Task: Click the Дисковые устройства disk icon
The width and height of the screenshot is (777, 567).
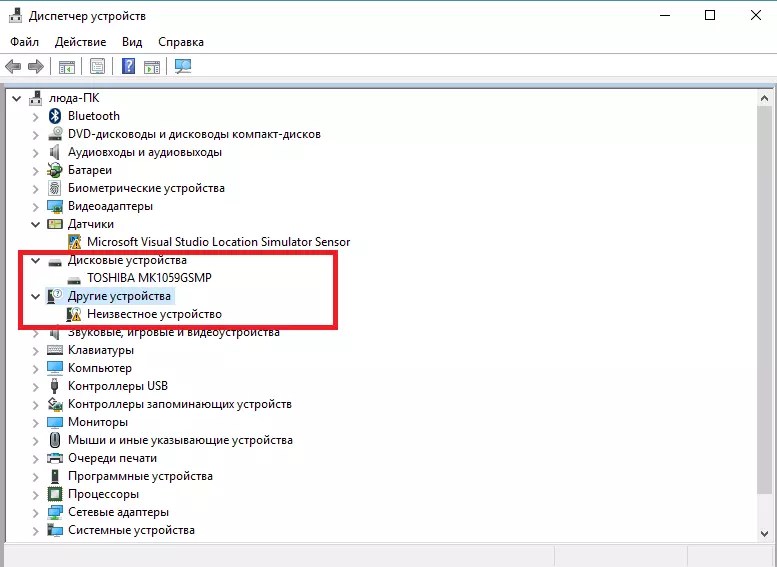Action: (x=55, y=261)
